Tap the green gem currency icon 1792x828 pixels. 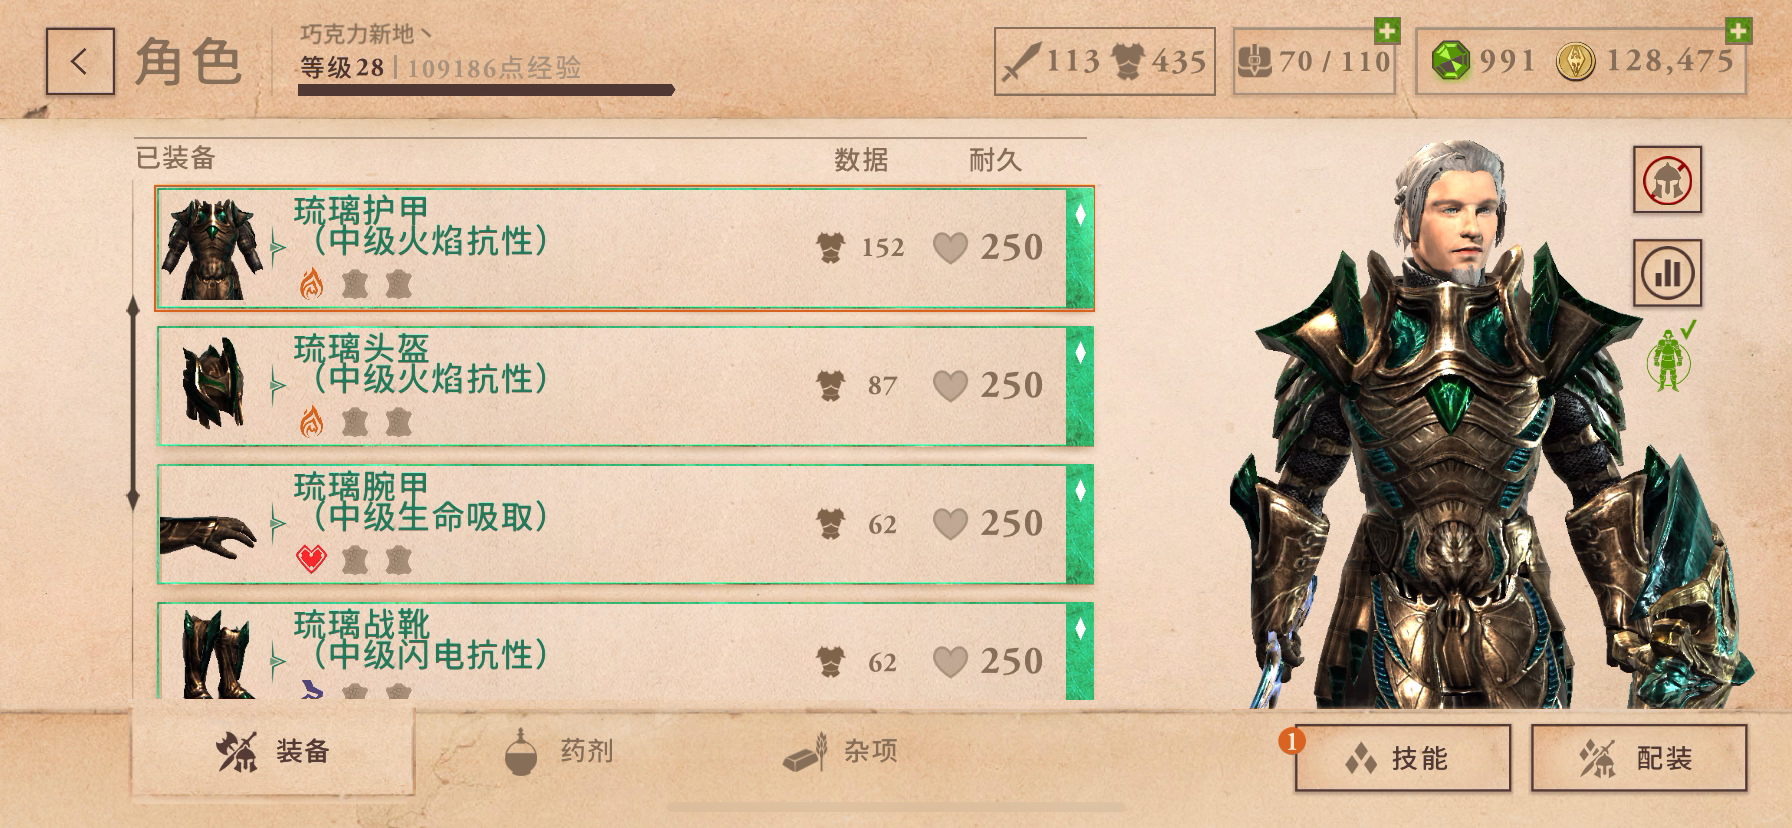tap(1451, 62)
